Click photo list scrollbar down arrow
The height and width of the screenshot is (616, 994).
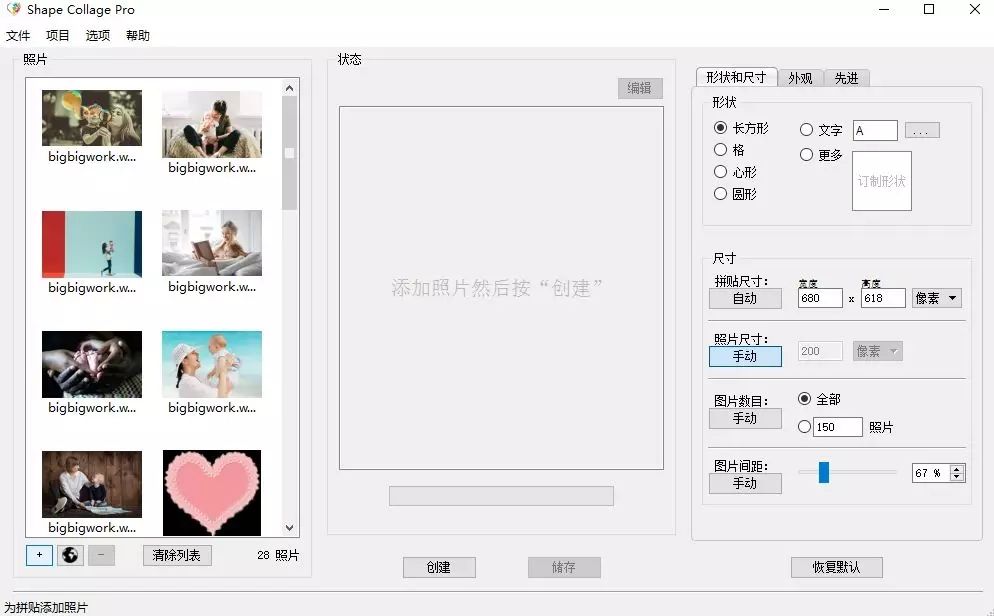290,527
